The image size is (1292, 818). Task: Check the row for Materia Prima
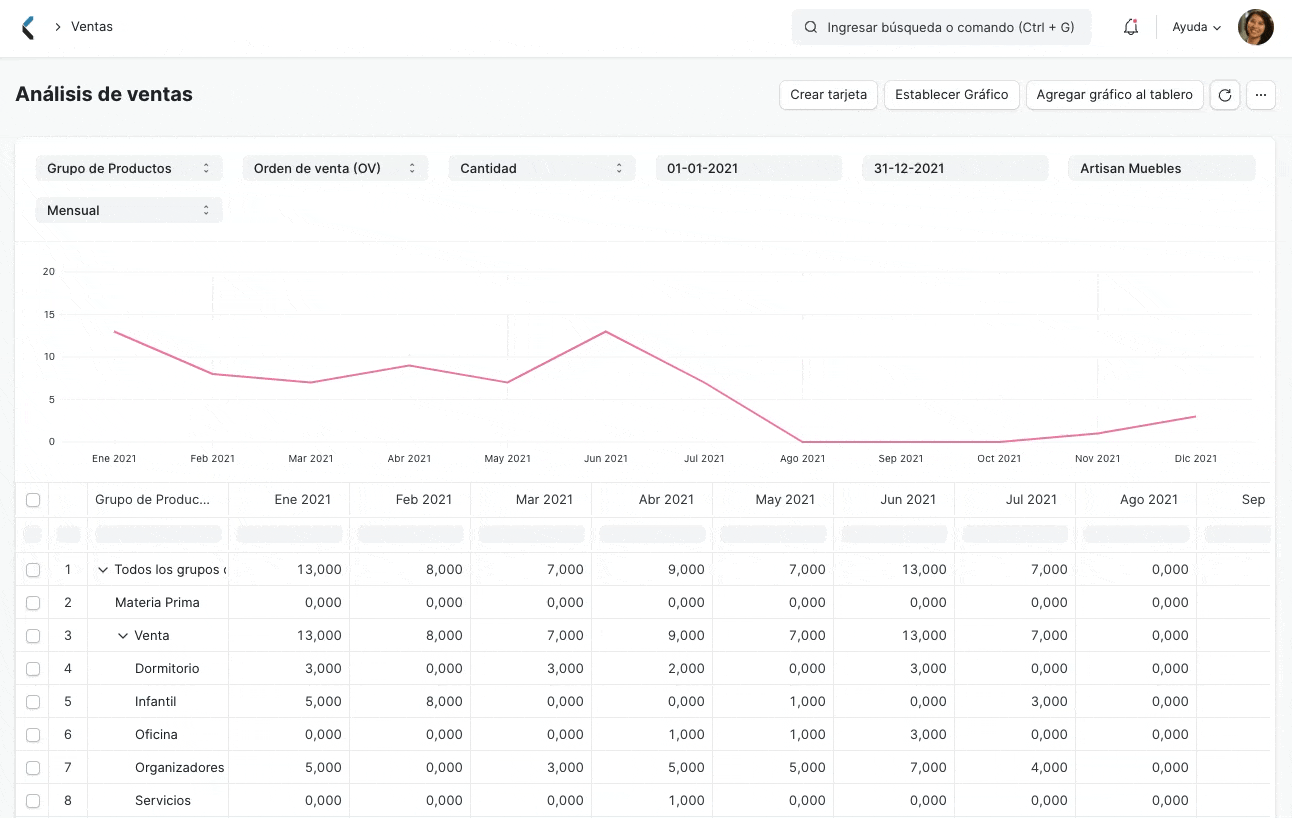pos(33,602)
